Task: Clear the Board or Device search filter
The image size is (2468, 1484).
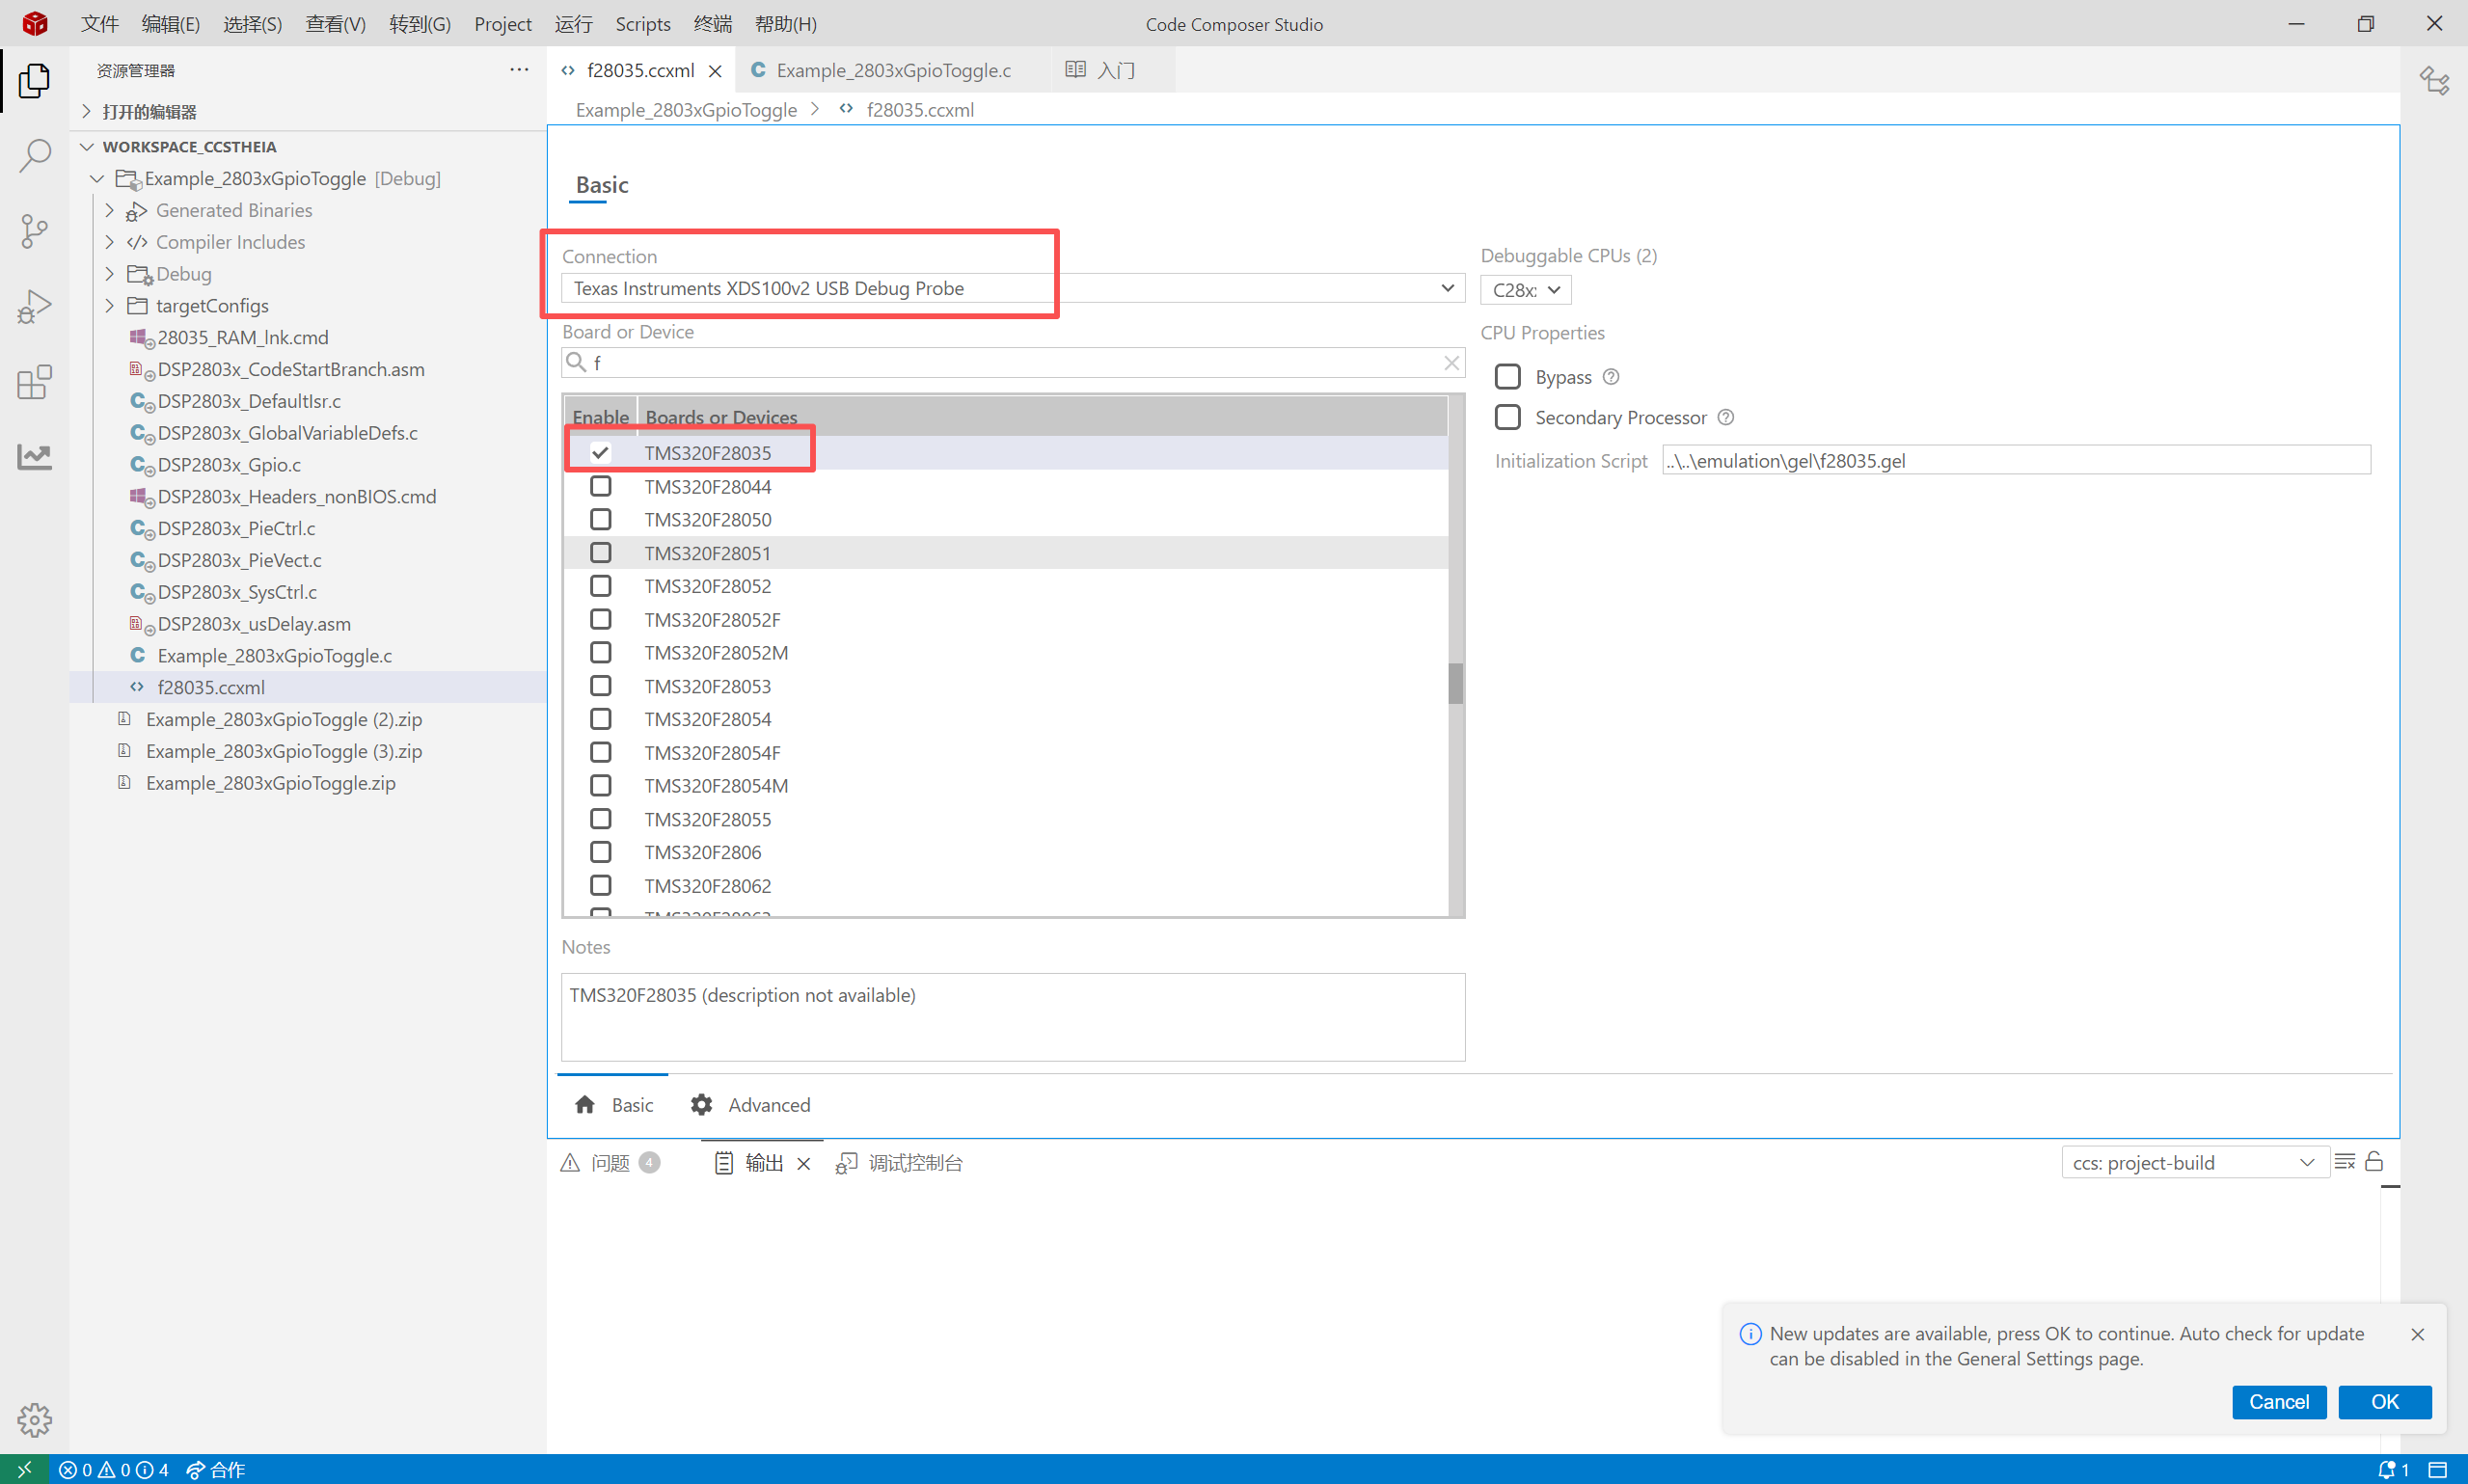Action: tap(1451, 363)
